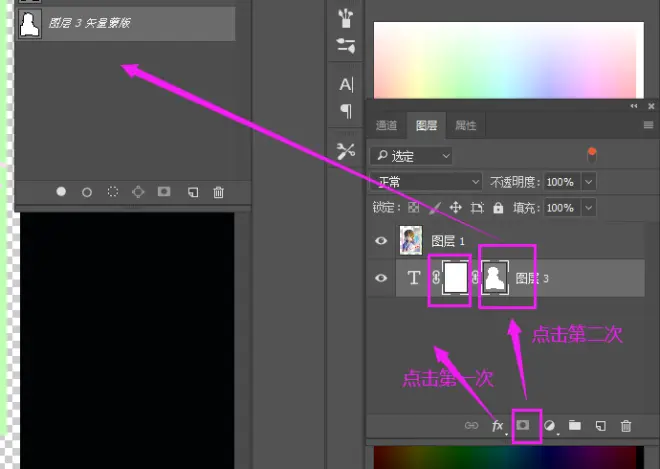Toggle lock position move icon

455,208
